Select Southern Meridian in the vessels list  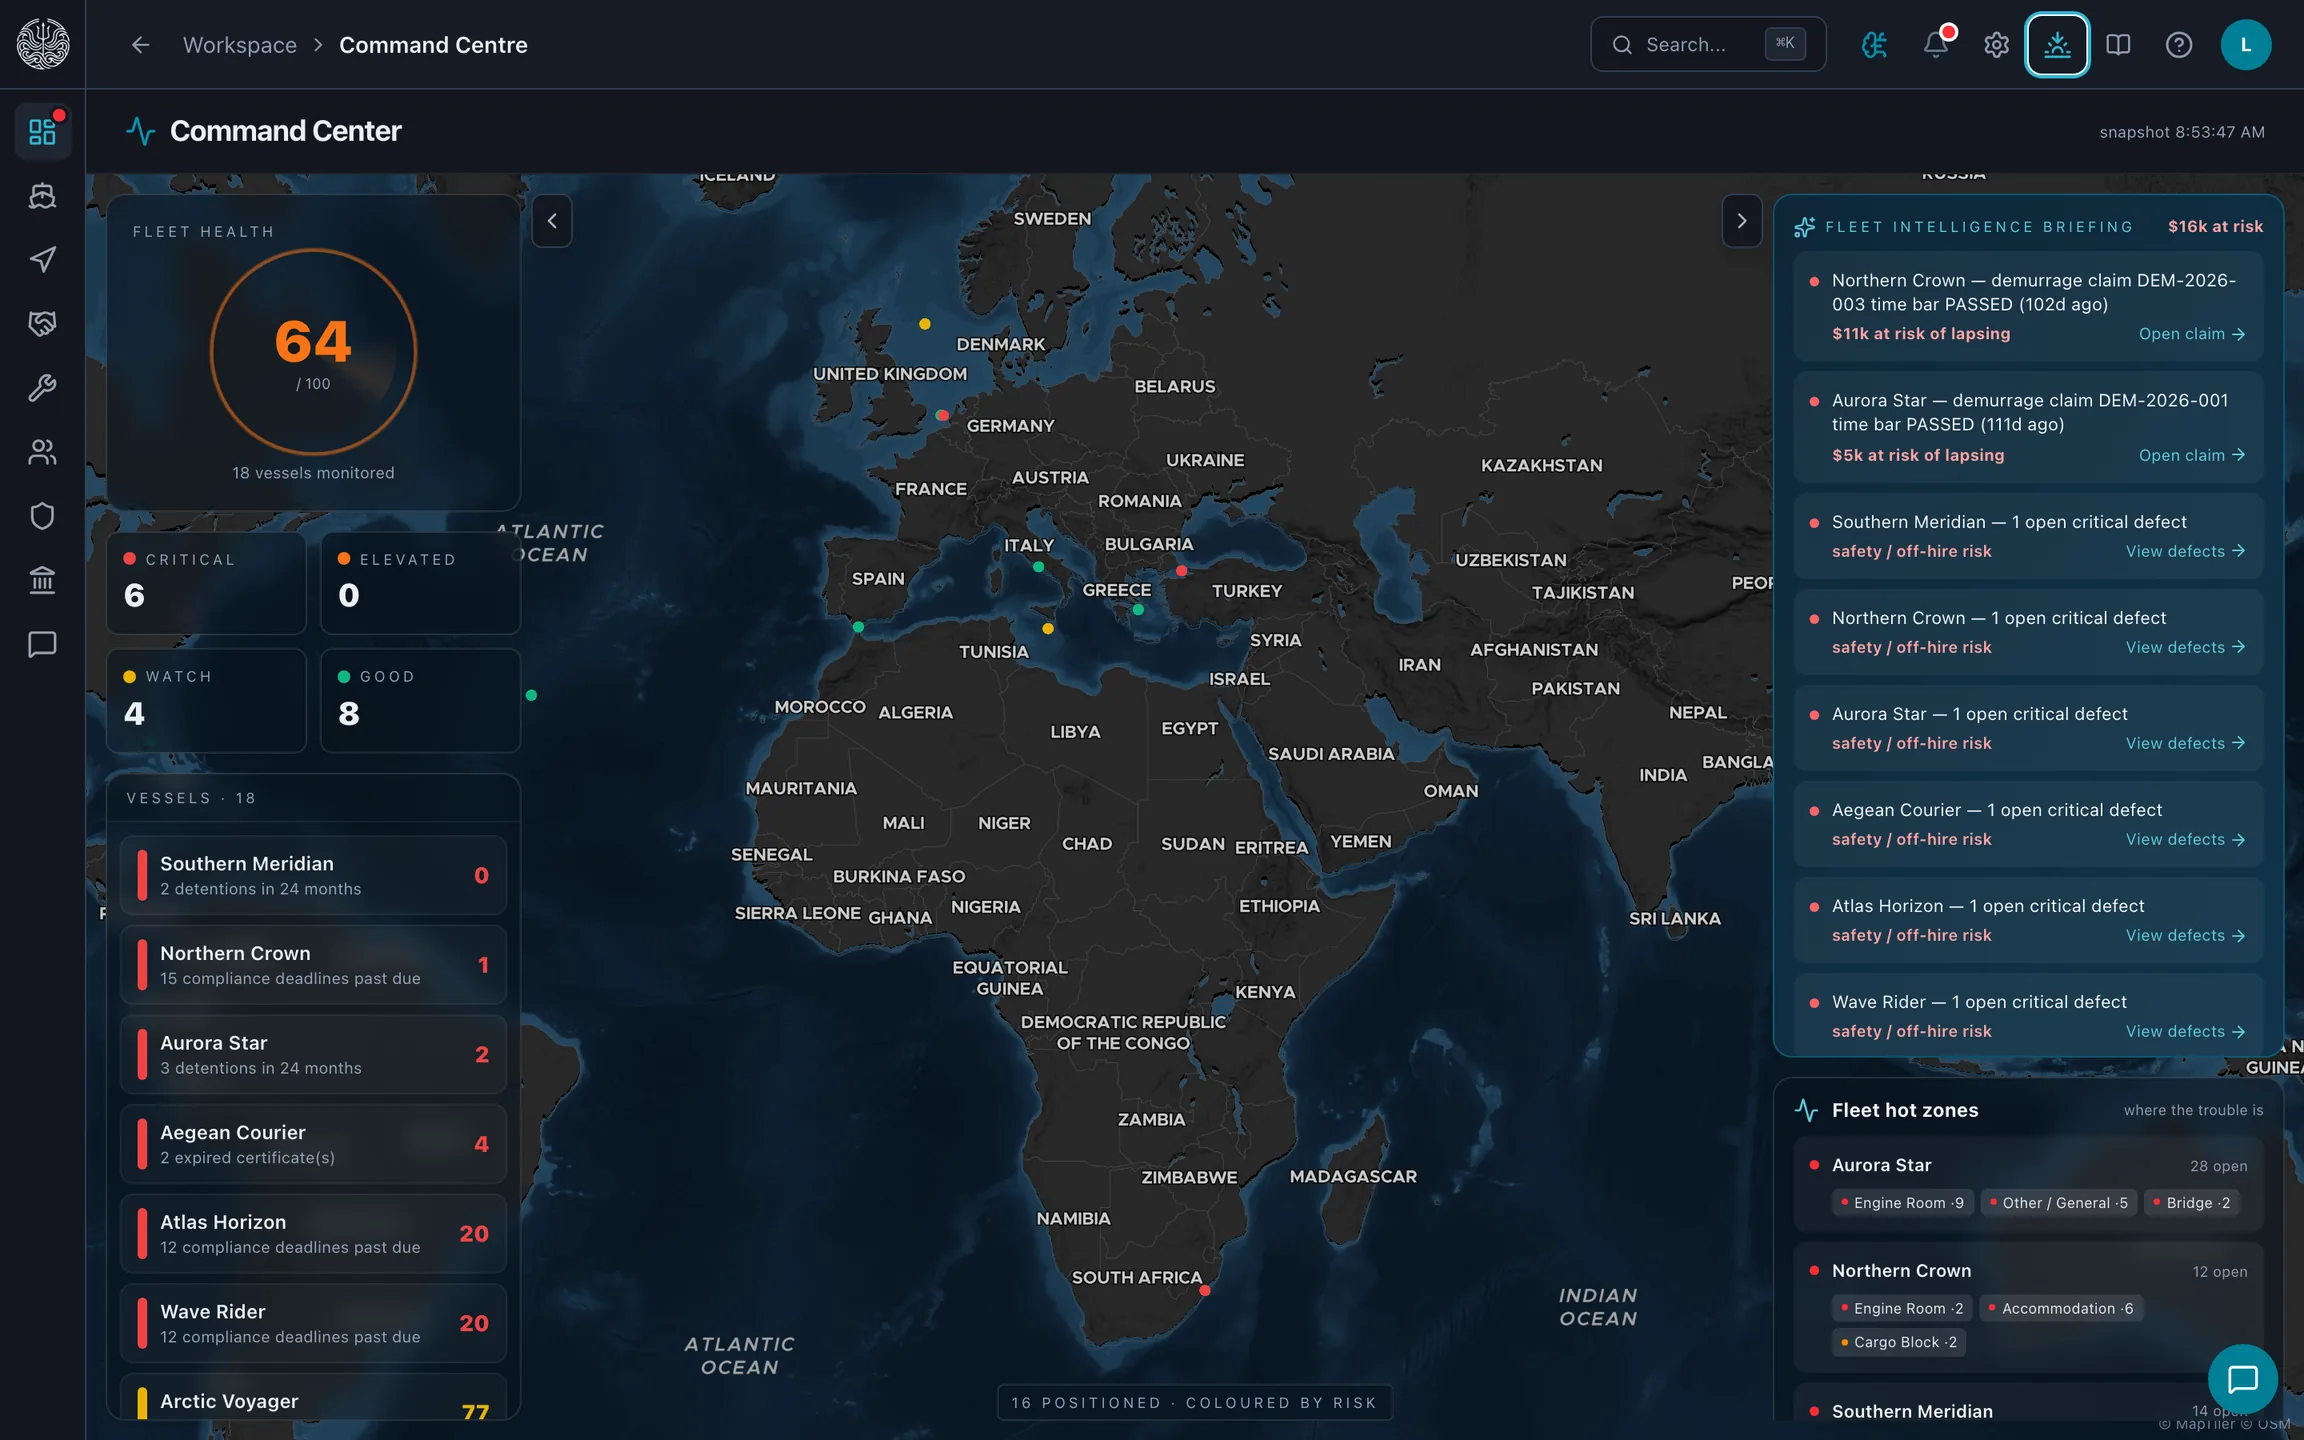click(313, 875)
